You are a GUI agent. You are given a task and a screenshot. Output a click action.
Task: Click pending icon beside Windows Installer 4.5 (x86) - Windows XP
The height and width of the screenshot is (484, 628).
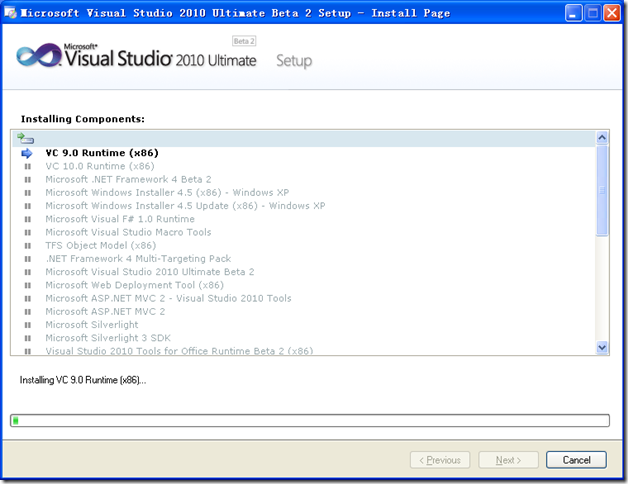point(28,193)
